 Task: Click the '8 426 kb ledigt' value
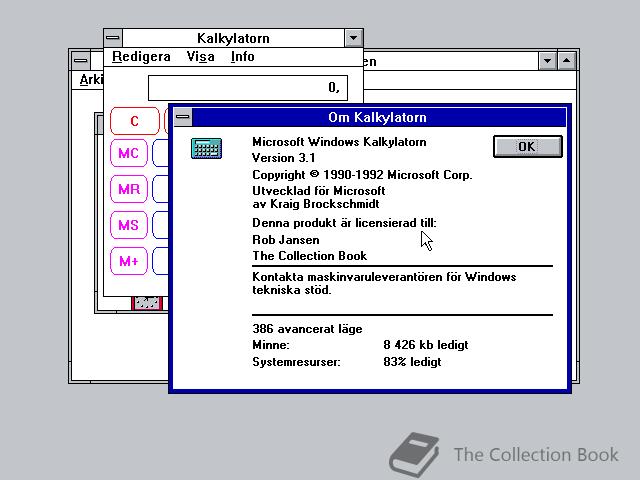[426, 345]
